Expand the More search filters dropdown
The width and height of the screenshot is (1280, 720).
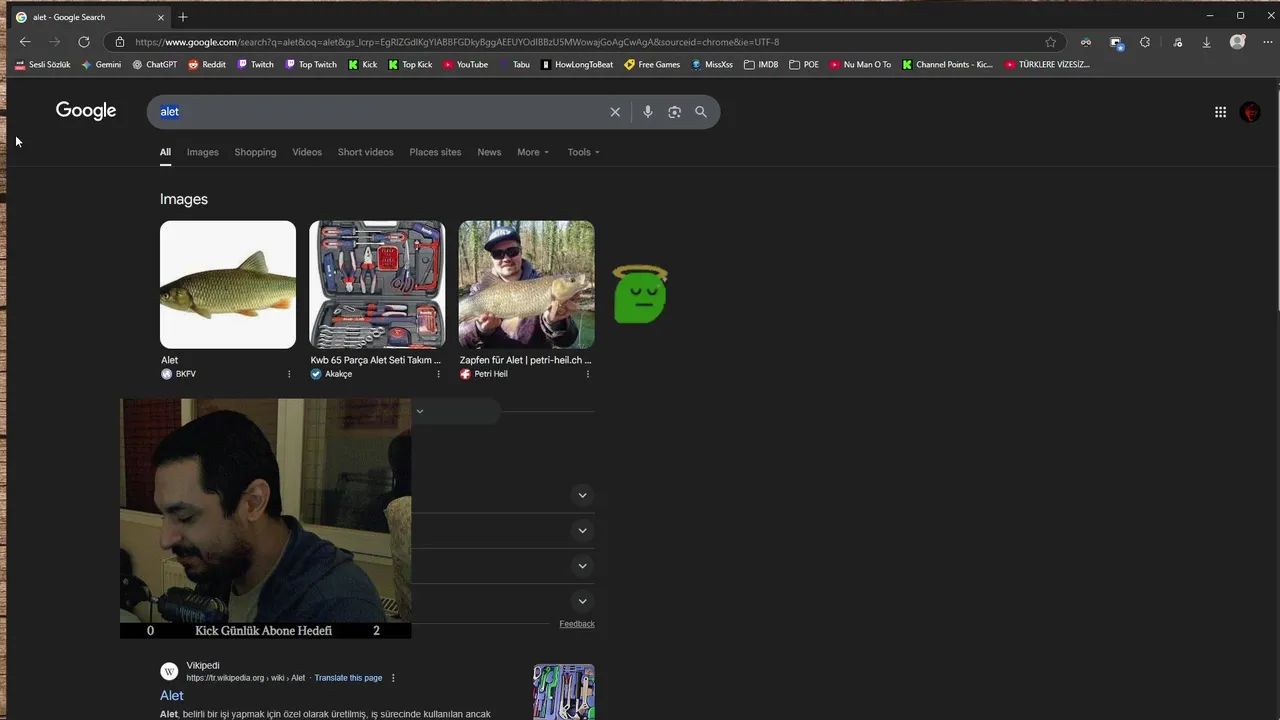pos(533,152)
